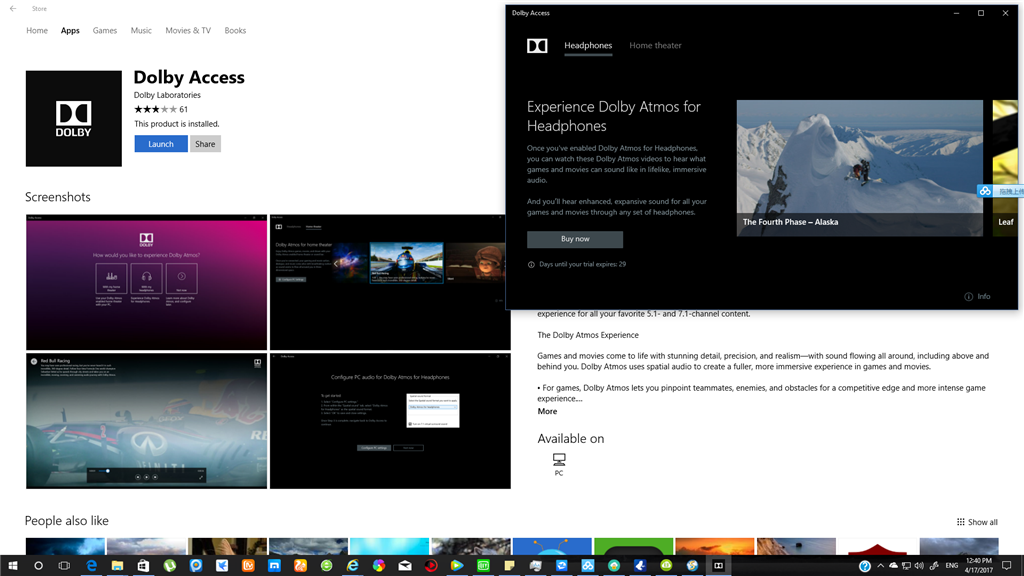Open Sticky Notes taskbar icon
The image size is (1024, 576).
tap(509, 566)
